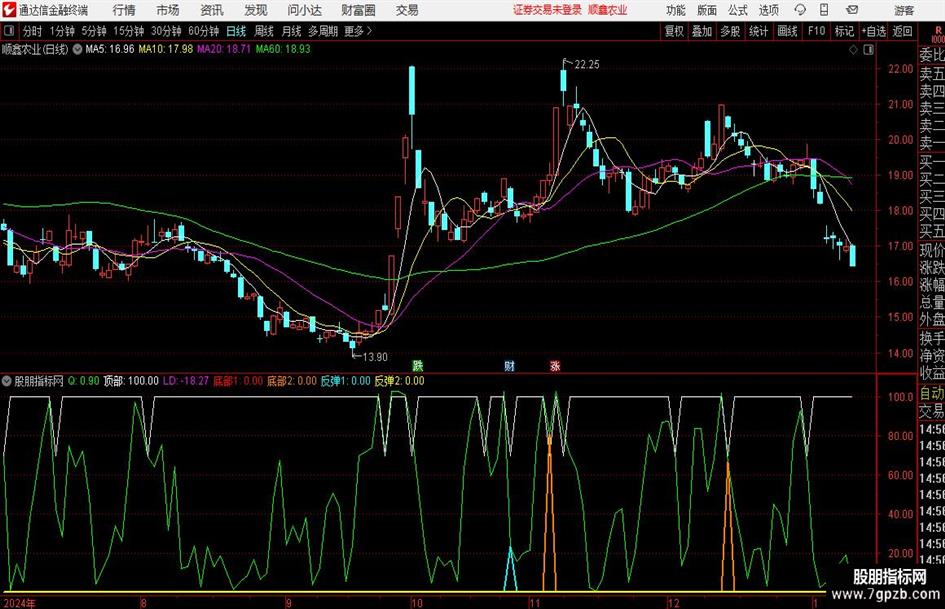Select the 多周期 multi-period tab
The height and width of the screenshot is (609, 945).
[x=323, y=31]
